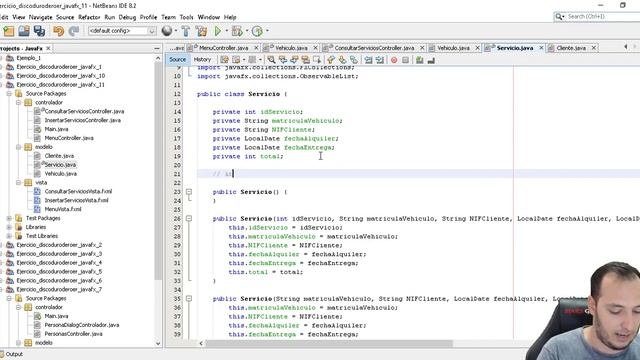Screen dimensions: 640x360
Task: Click the Save All icon
Action: 39,31
